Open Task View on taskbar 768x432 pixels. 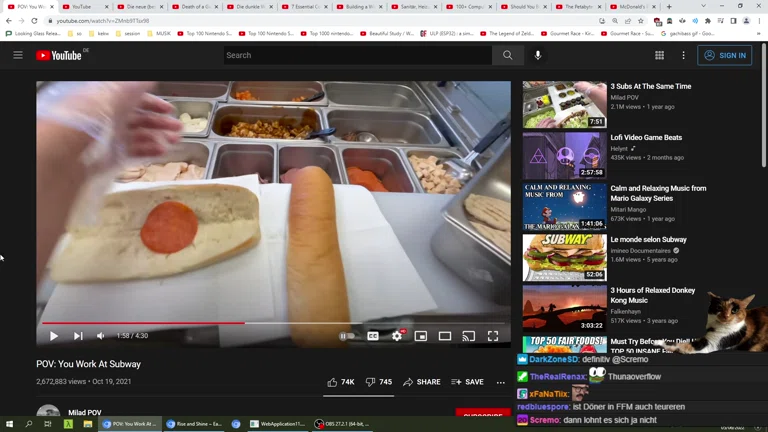[48, 424]
